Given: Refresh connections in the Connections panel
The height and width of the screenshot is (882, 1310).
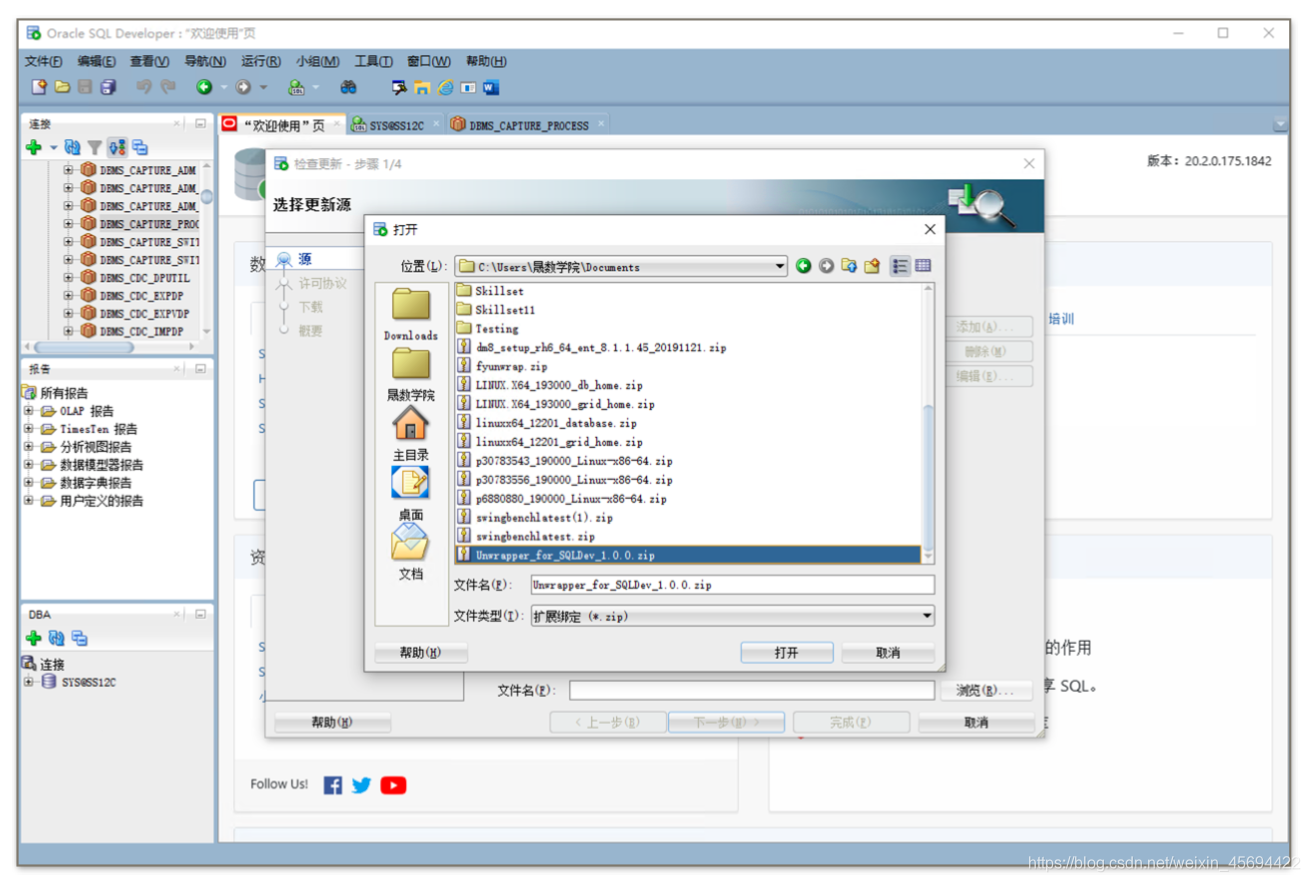Looking at the screenshot, I should [x=72, y=148].
